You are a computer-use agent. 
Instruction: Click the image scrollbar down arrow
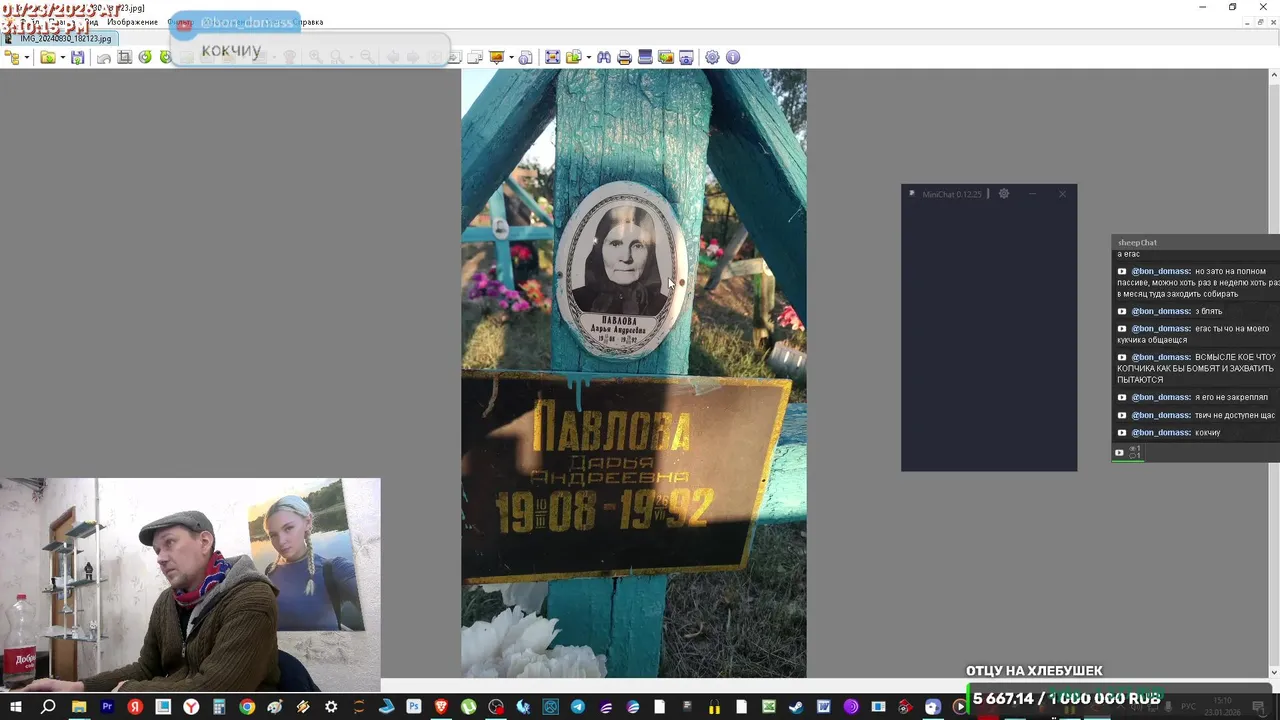coord(1274,672)
